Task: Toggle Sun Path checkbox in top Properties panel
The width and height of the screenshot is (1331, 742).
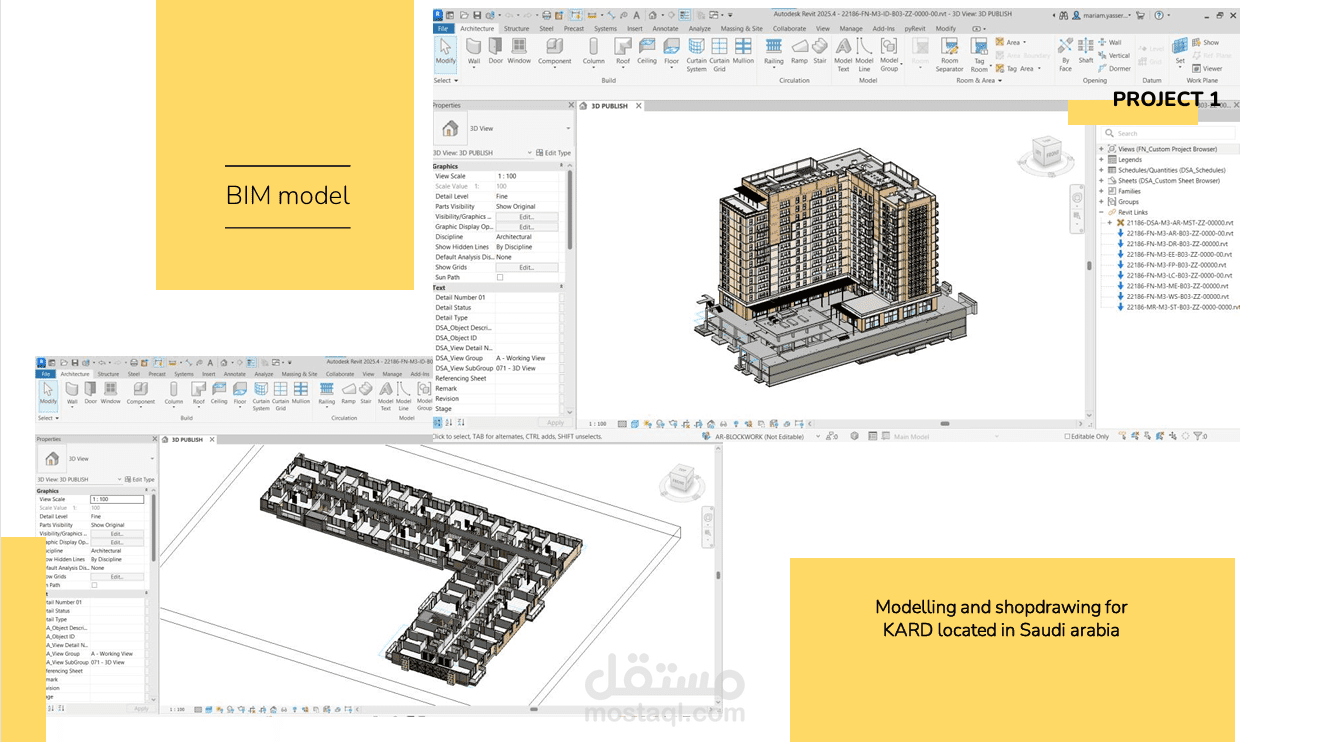Action: pos(500,277)
